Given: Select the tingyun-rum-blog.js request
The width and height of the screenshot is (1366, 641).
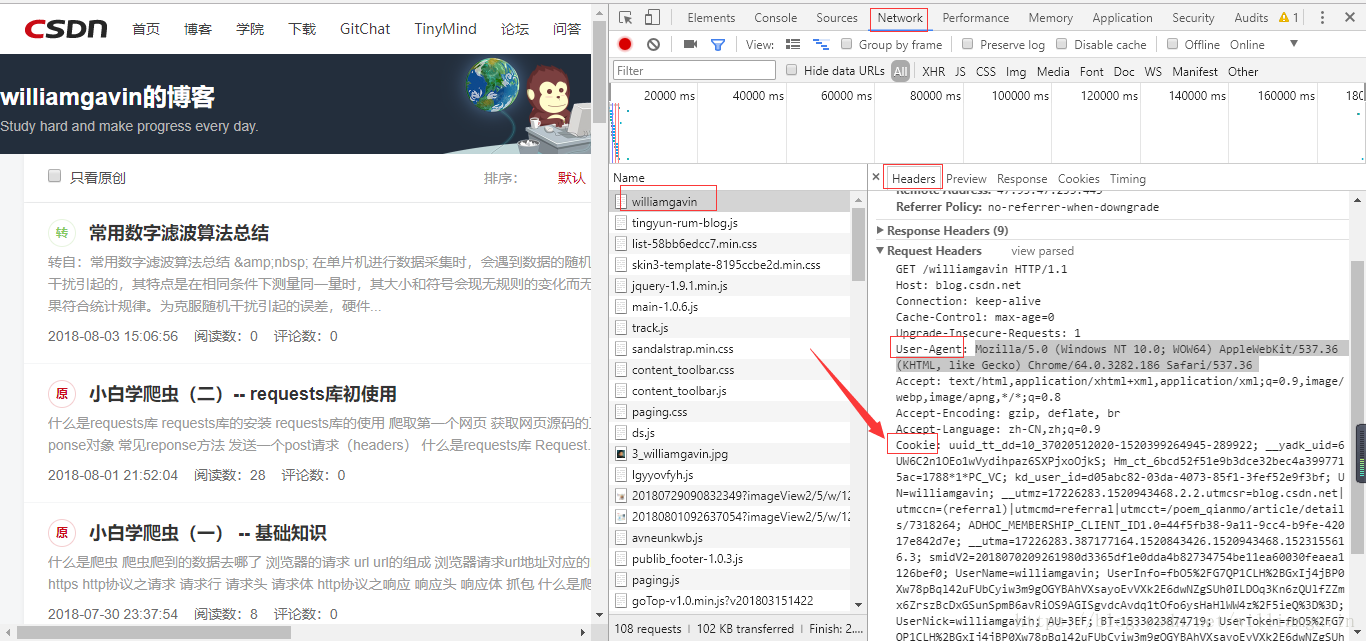Looking at the screenshot, I should click(x=731, y=222).
